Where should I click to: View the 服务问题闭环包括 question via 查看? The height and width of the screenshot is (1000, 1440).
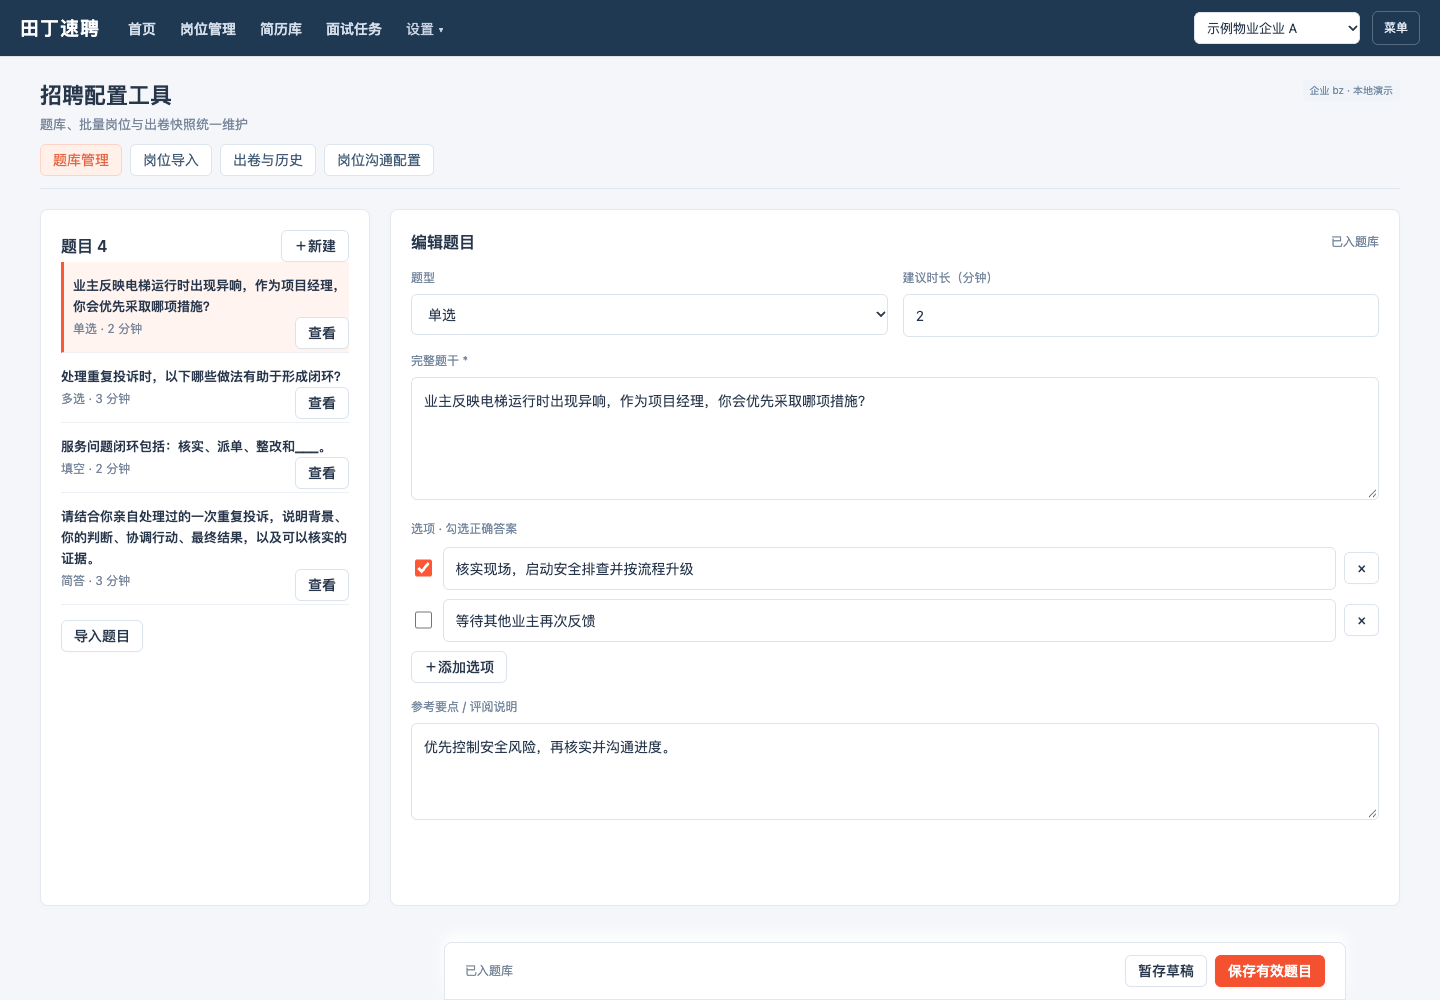pyautogui.click(x=322, y=473)
